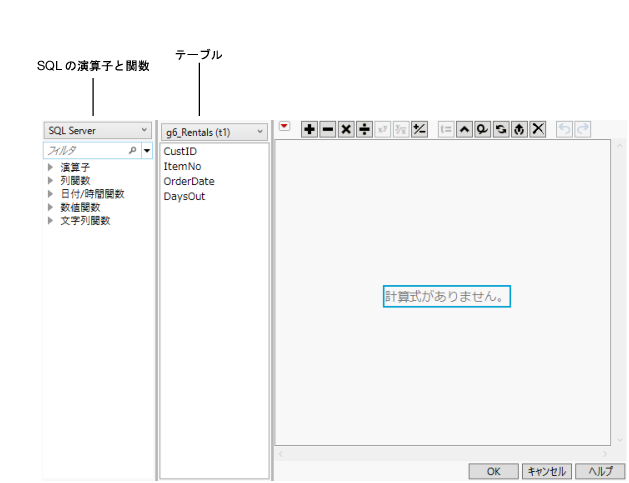Click the Add (plus) operator button
This screenshot has height=483, width=629.
tap(309, 130)
